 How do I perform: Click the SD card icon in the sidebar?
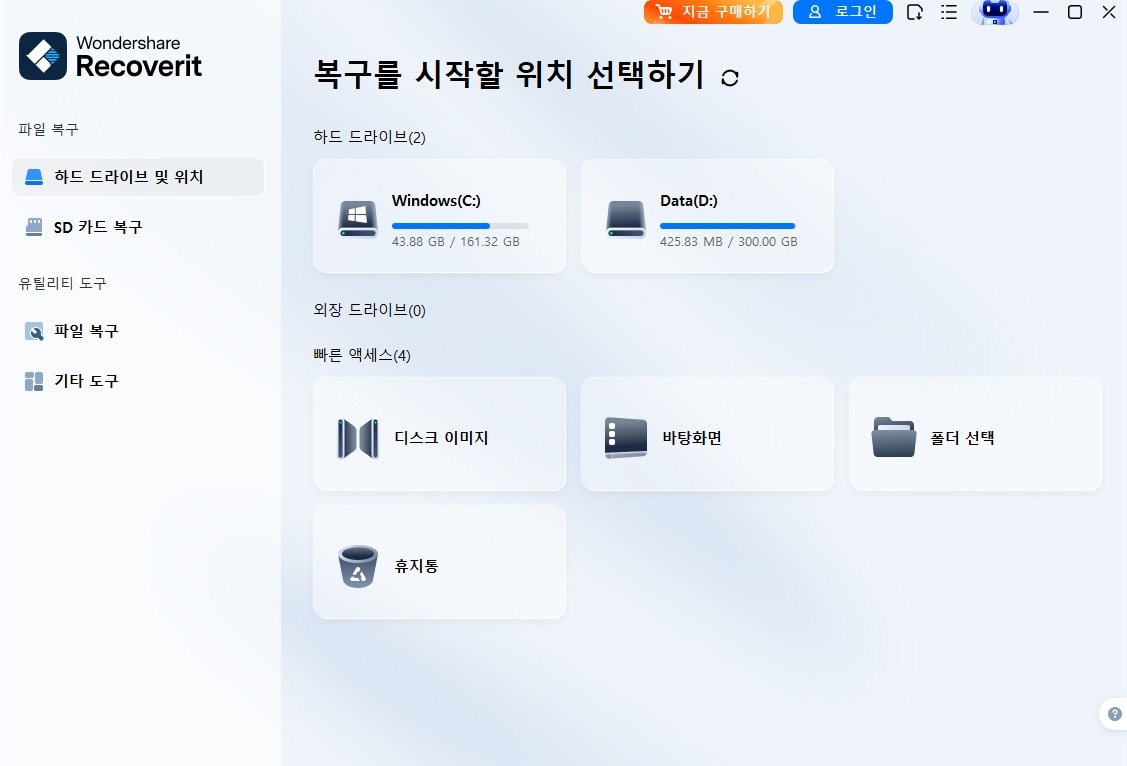pyautogui.click(x=35, y=227)
